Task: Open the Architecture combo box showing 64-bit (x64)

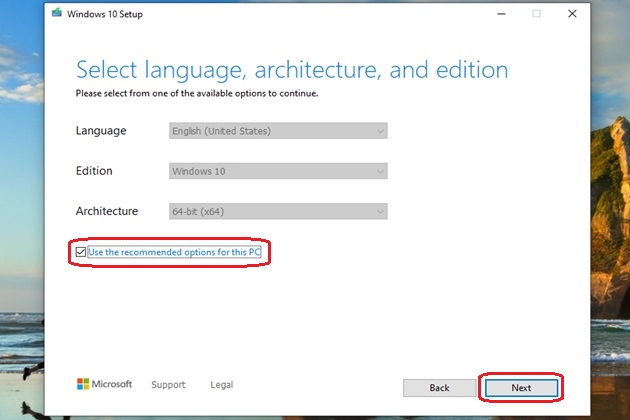Action: (x=278, y=211)
